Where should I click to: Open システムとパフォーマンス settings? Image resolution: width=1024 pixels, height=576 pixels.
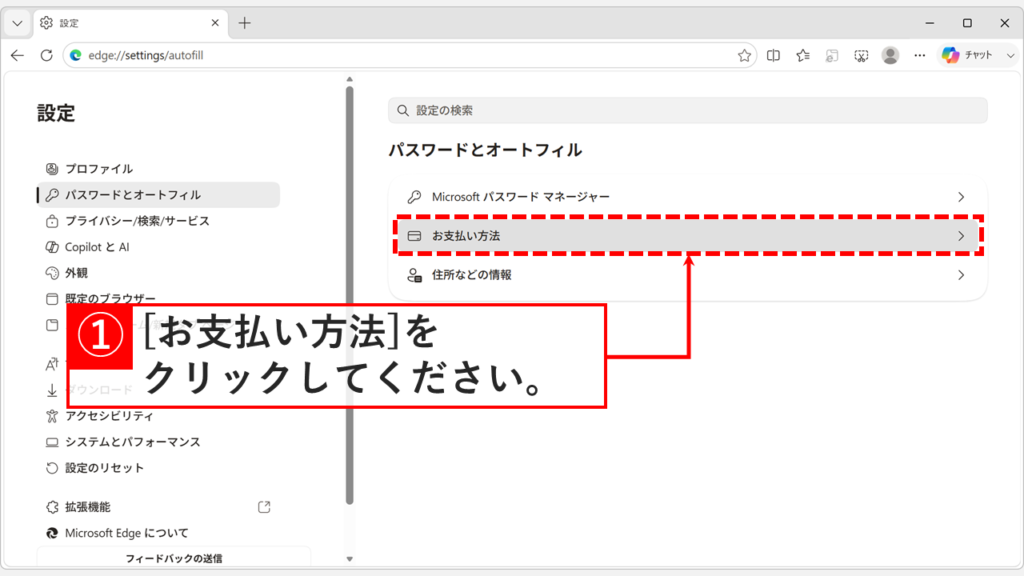[x=159, y=442]
